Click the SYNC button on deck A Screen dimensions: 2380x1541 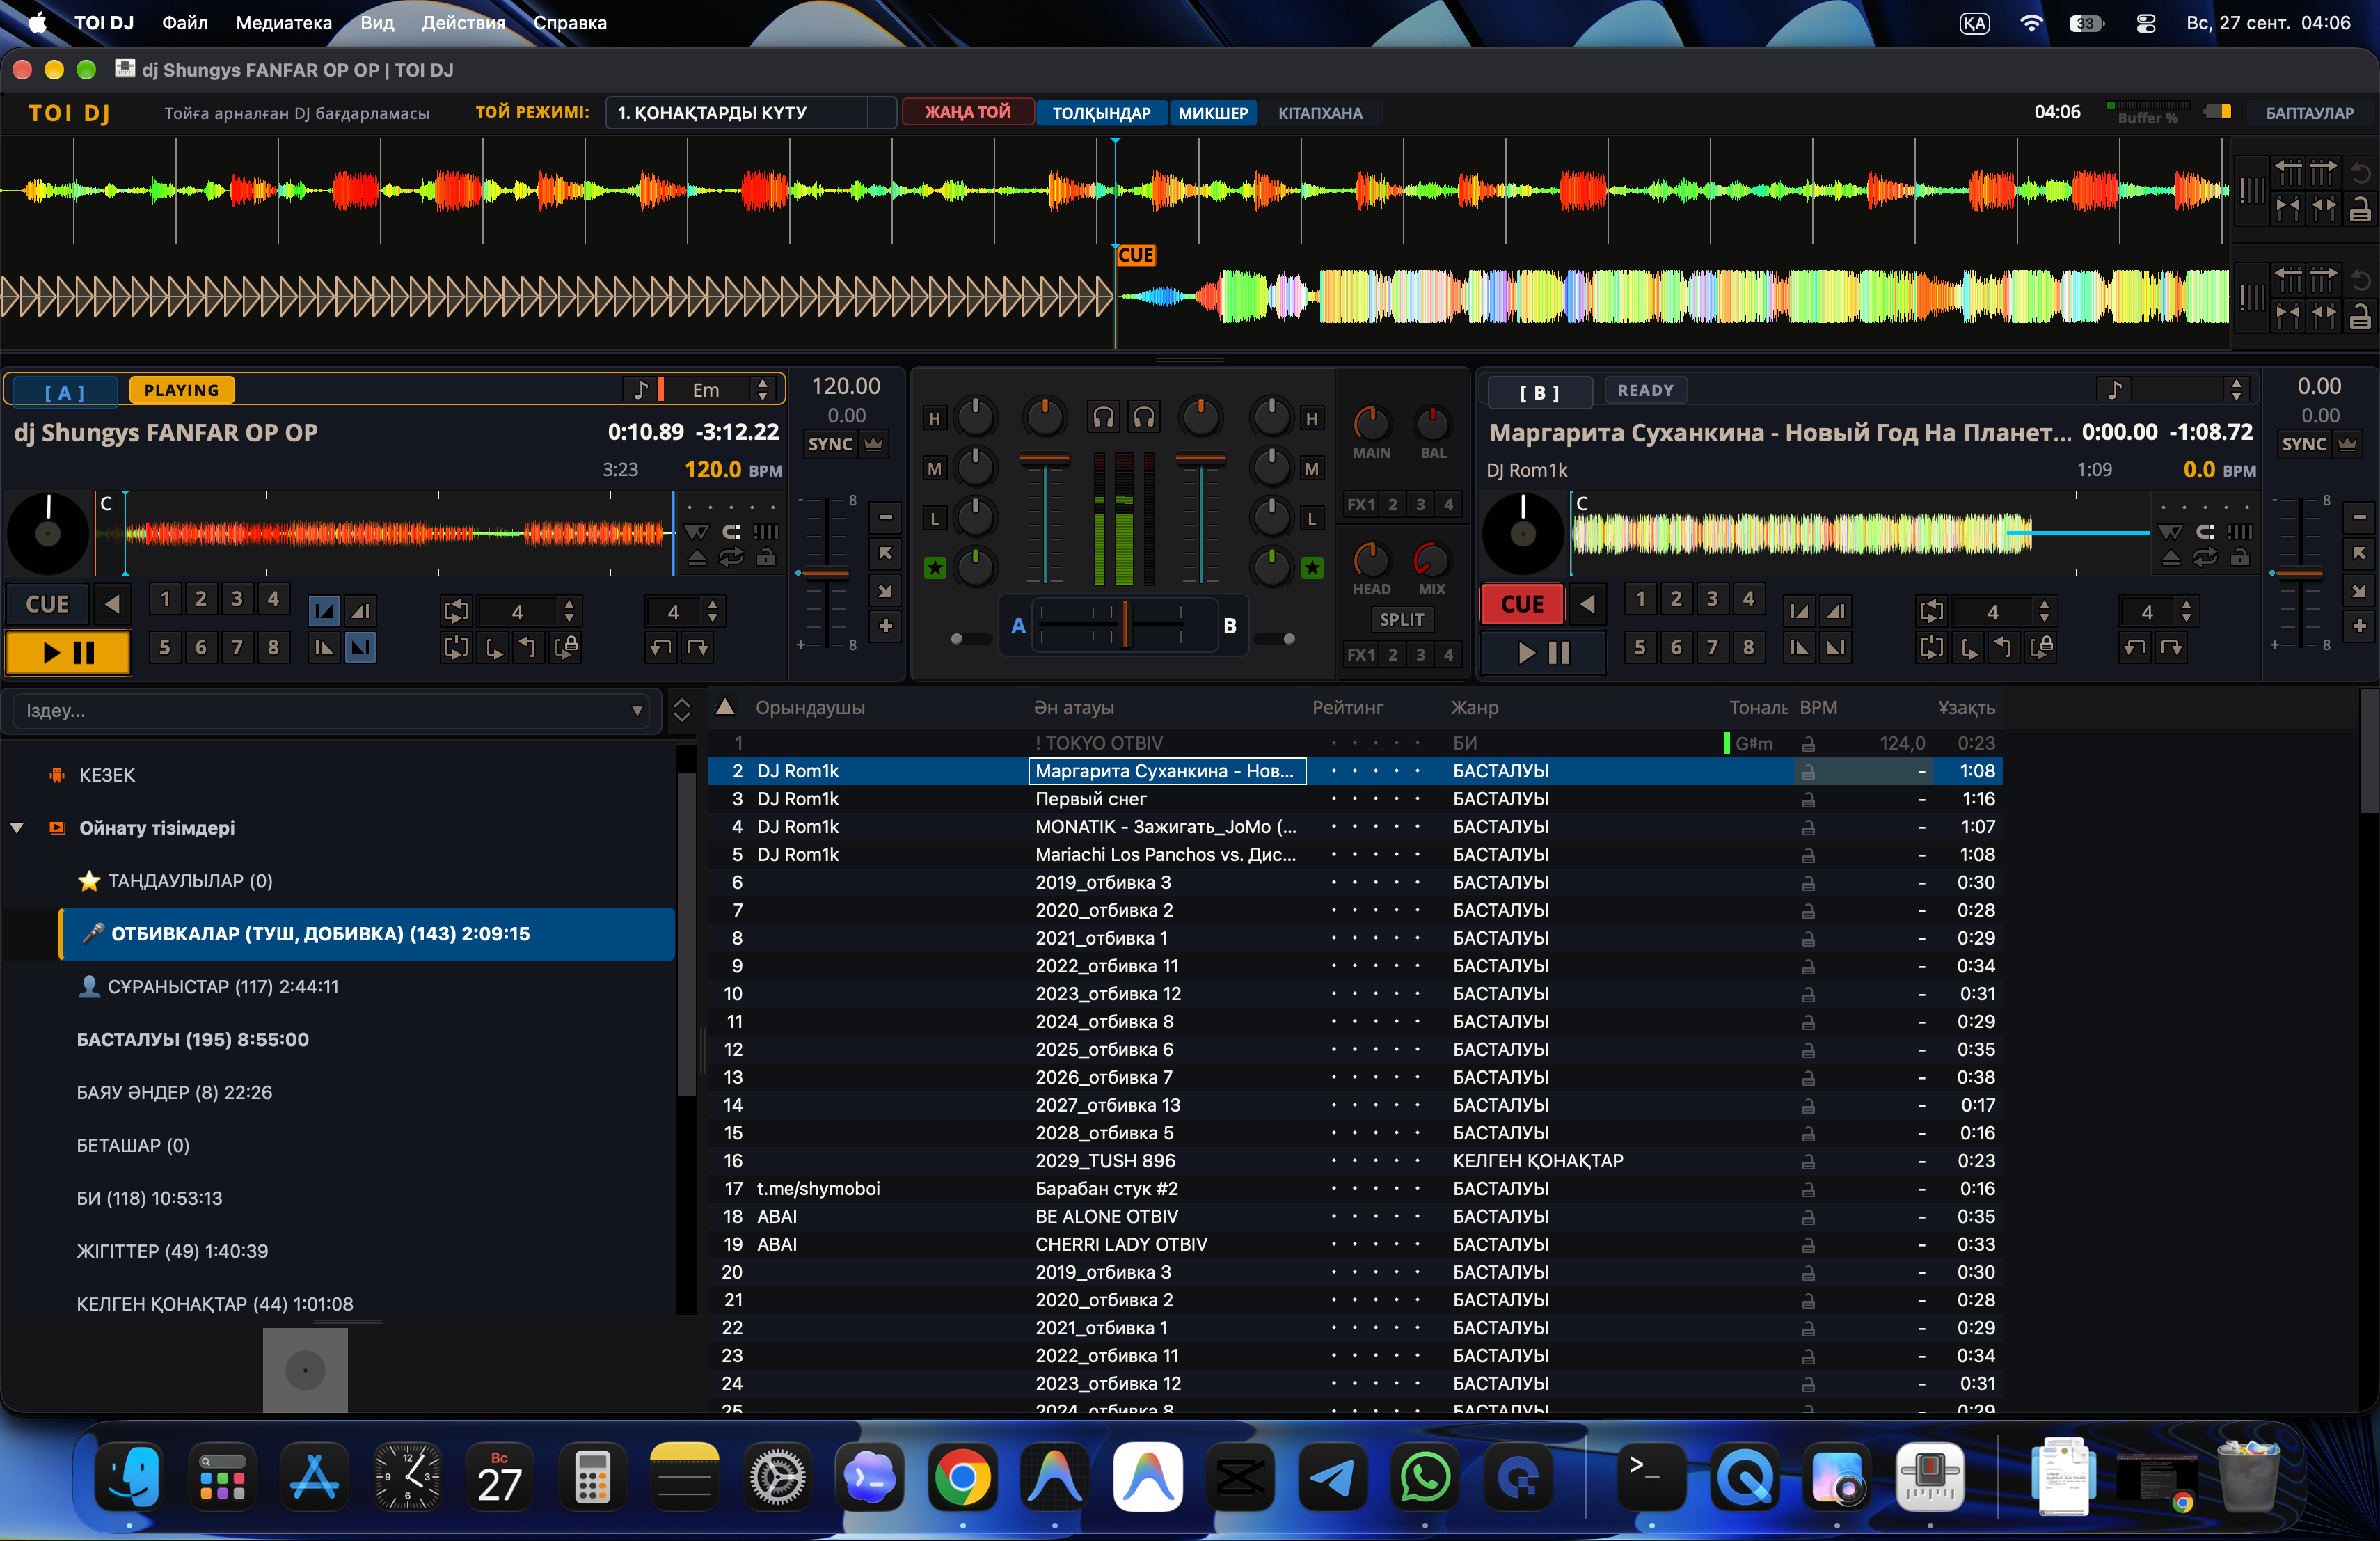pyautogui.click(x=830, y=444)
